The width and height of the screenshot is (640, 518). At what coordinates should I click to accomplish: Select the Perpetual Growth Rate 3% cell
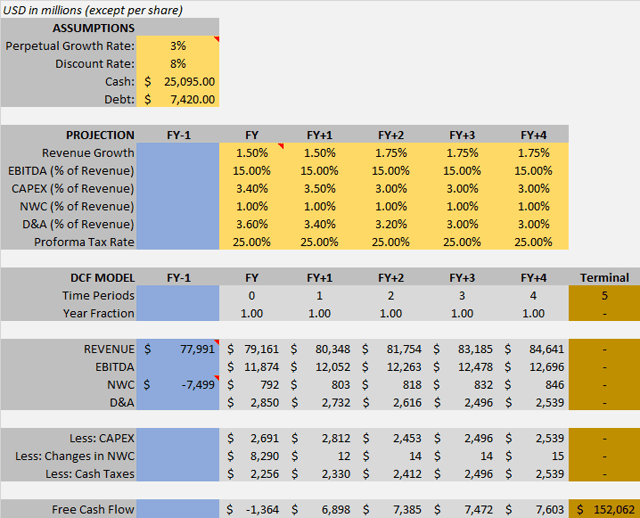click(178, 46)
